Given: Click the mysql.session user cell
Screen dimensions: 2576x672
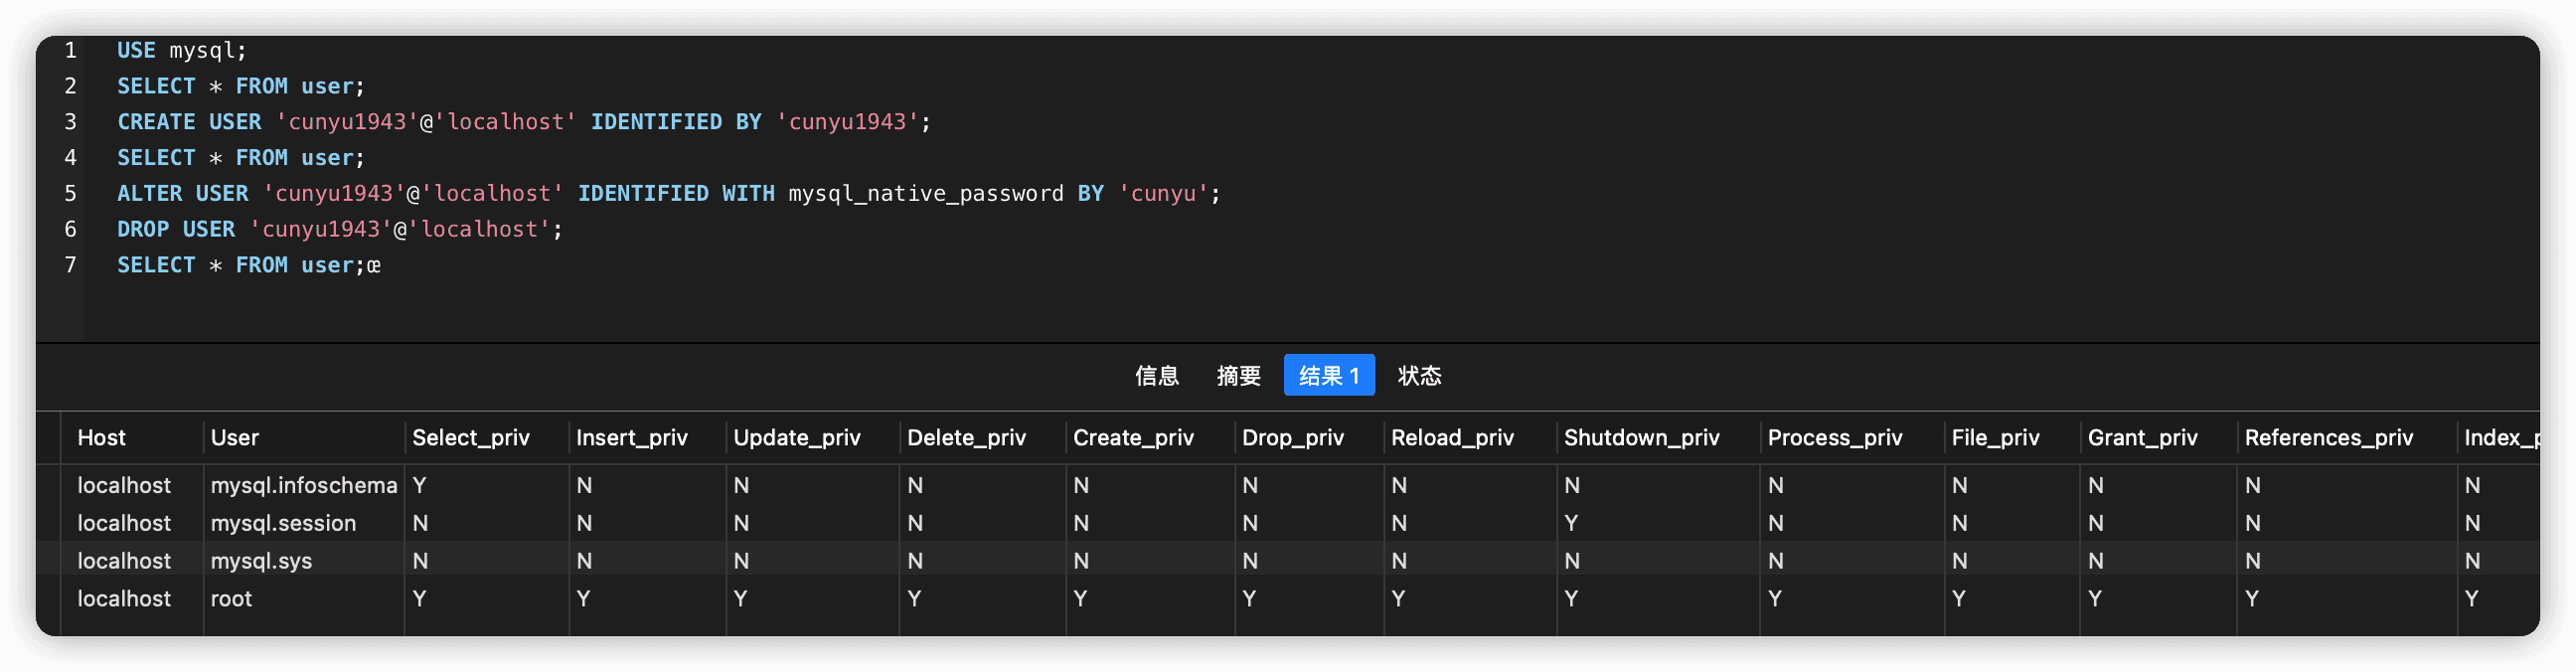Looking at the screenshot, I should click(x=283, y=523).
